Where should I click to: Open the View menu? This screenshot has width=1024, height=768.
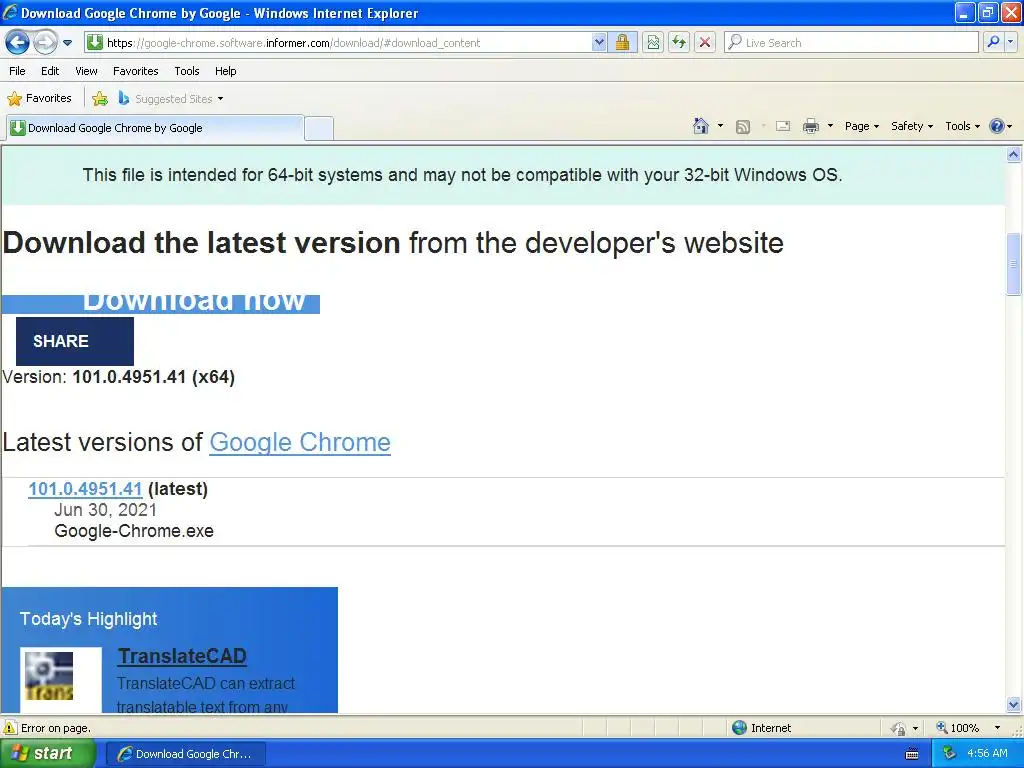(86, 71)
